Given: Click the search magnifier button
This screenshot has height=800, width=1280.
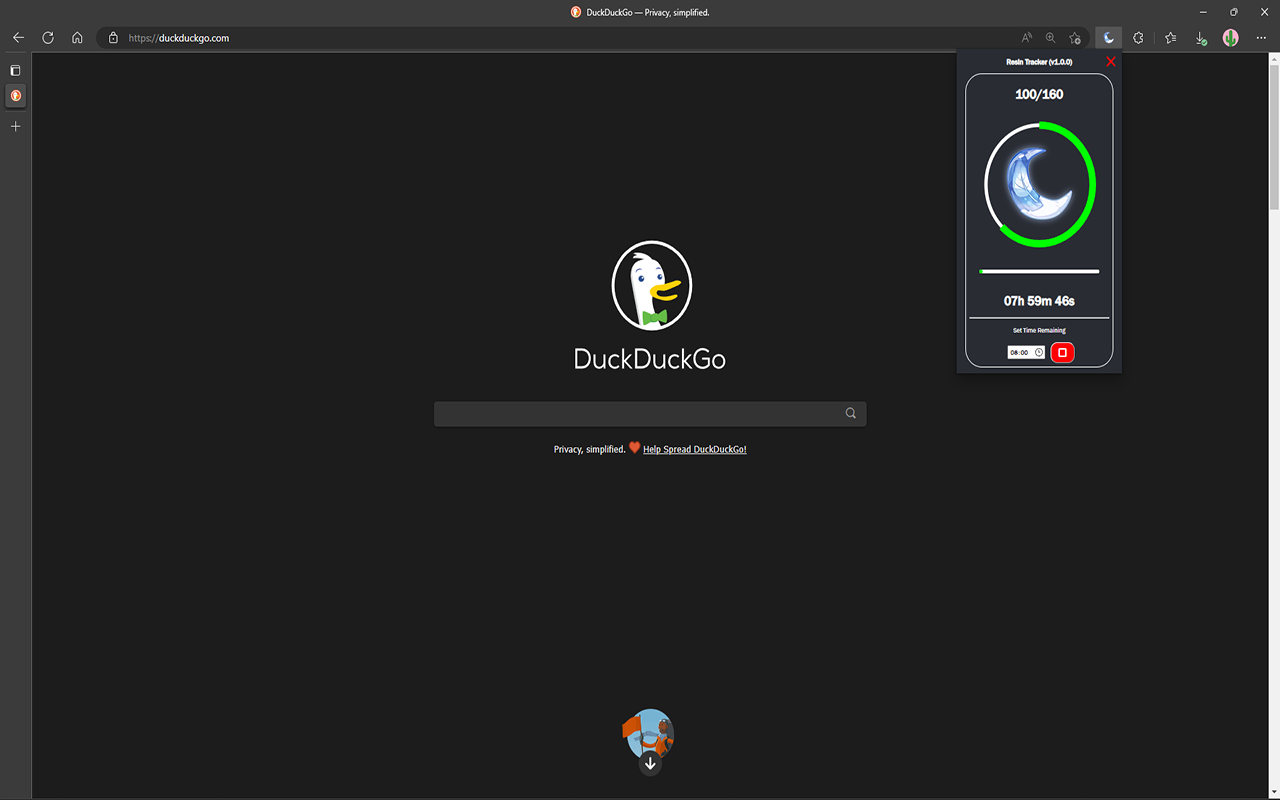Looking at the screenshot, I should coord(851,414).
